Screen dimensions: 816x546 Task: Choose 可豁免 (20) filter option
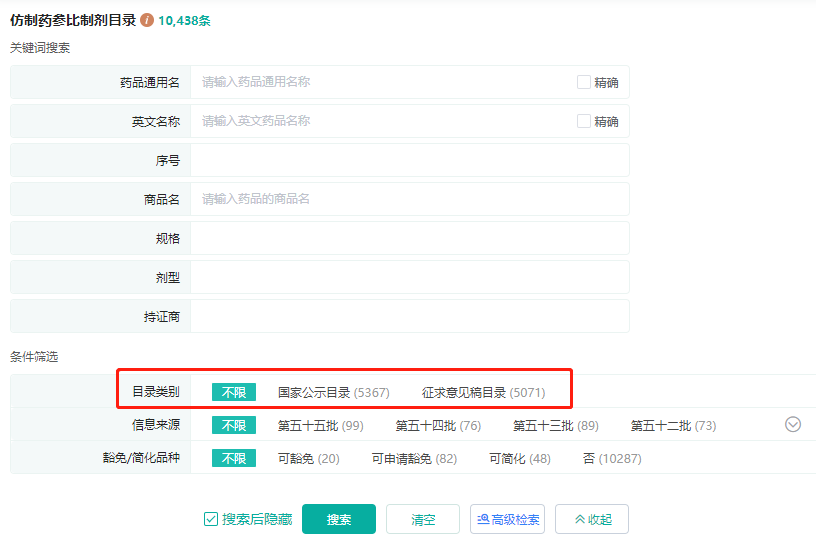point(308,458)
